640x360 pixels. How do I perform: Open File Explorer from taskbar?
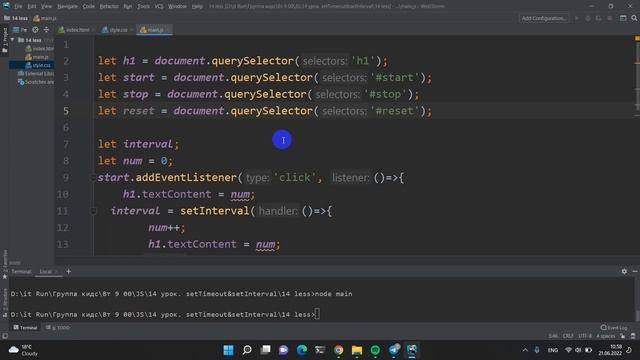coord(357,350)
